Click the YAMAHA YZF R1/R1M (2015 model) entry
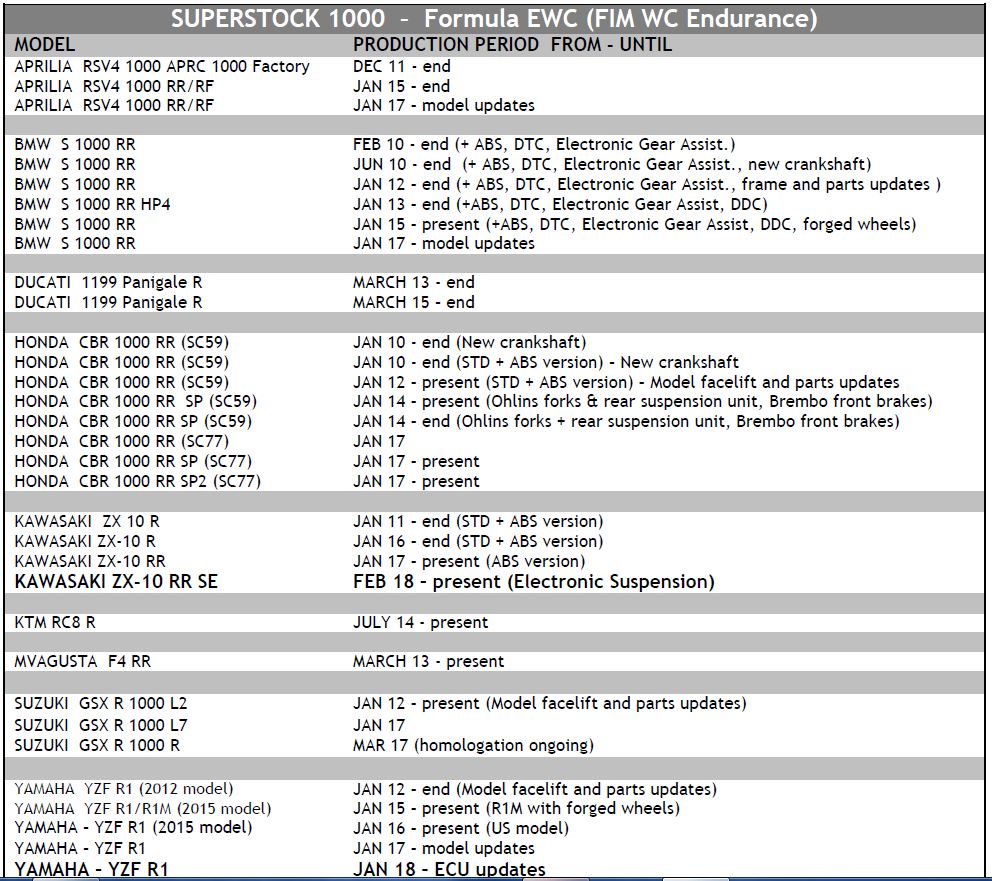992x881 pixels. [142, 808]
